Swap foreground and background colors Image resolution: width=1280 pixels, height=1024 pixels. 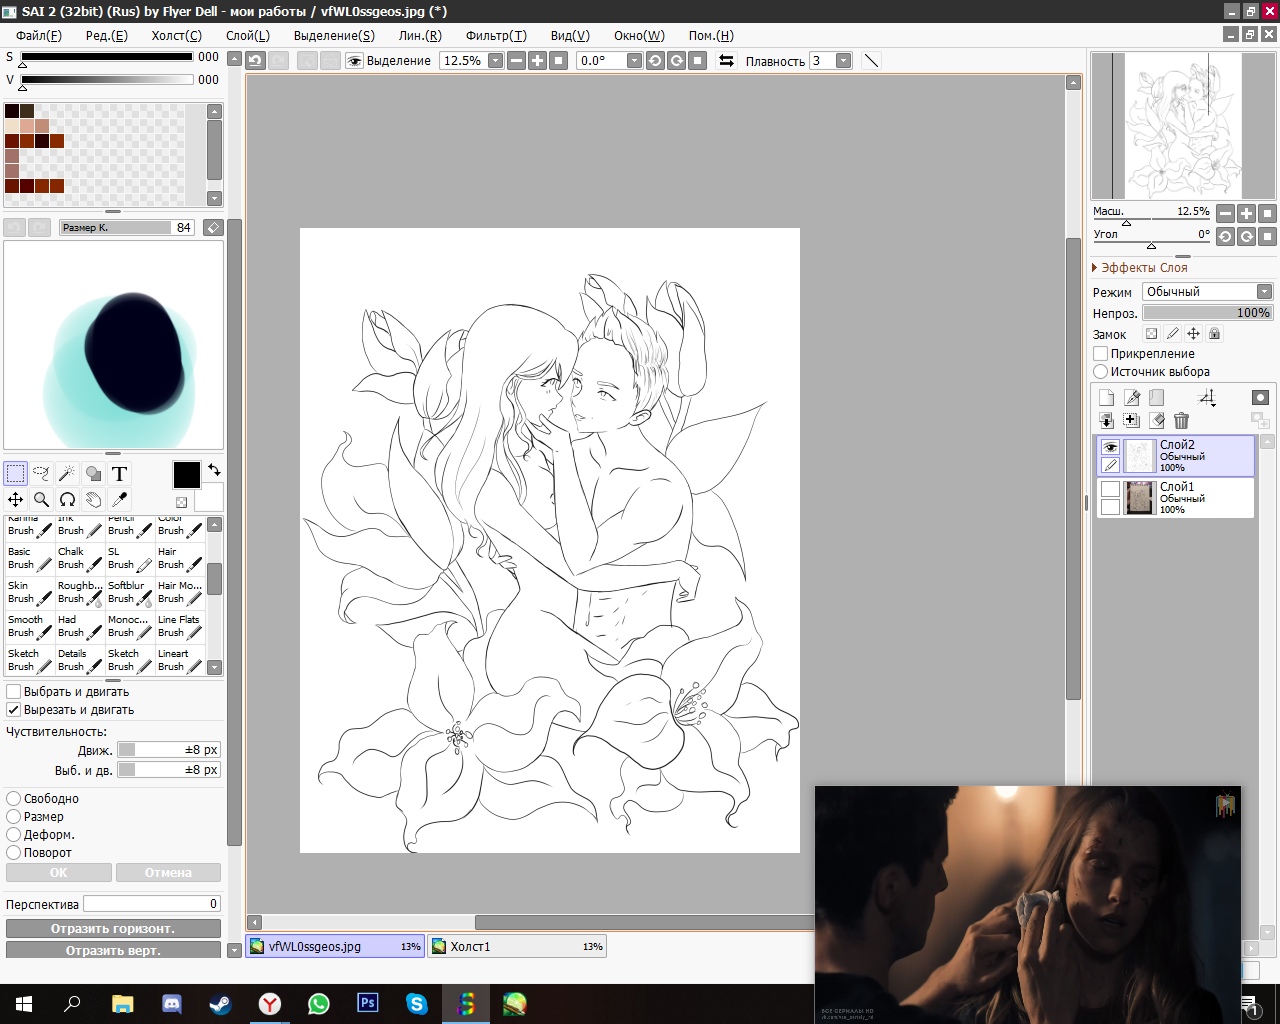tap(214, 469)
